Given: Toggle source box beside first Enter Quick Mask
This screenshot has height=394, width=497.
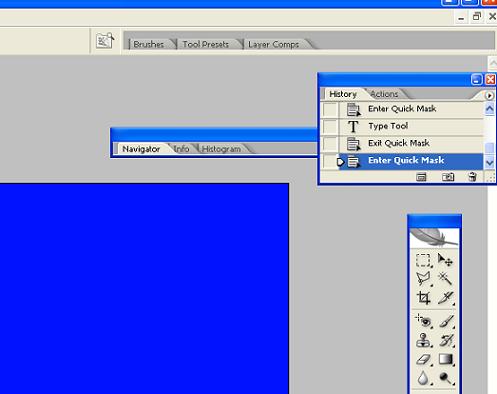Looking at the screenshot, I should (x=330, y=109).
